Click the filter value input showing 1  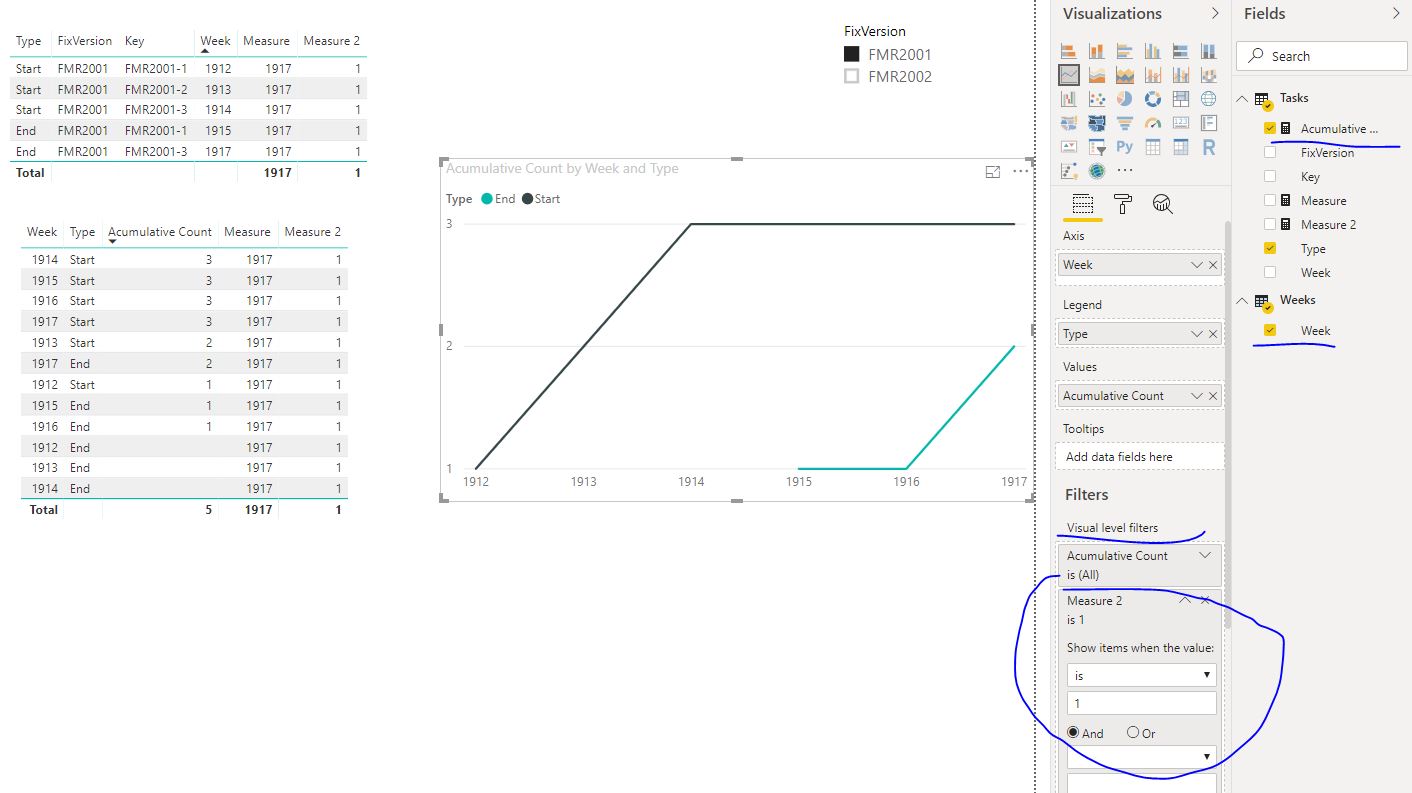(x=1141, y=703)
